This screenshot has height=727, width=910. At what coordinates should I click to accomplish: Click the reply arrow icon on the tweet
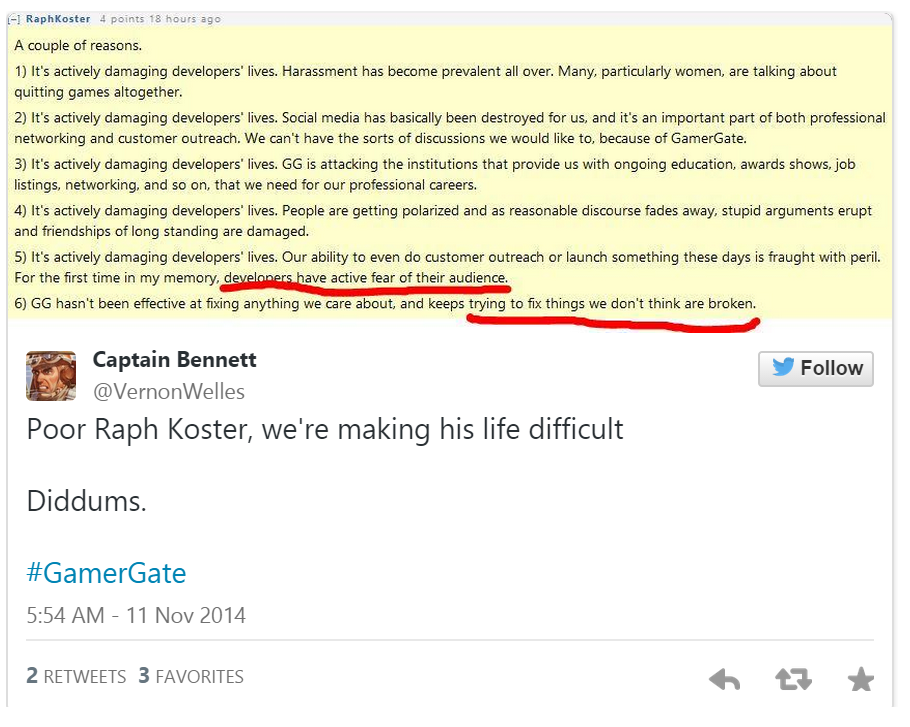pyautogui.click(x=724, y=680)
